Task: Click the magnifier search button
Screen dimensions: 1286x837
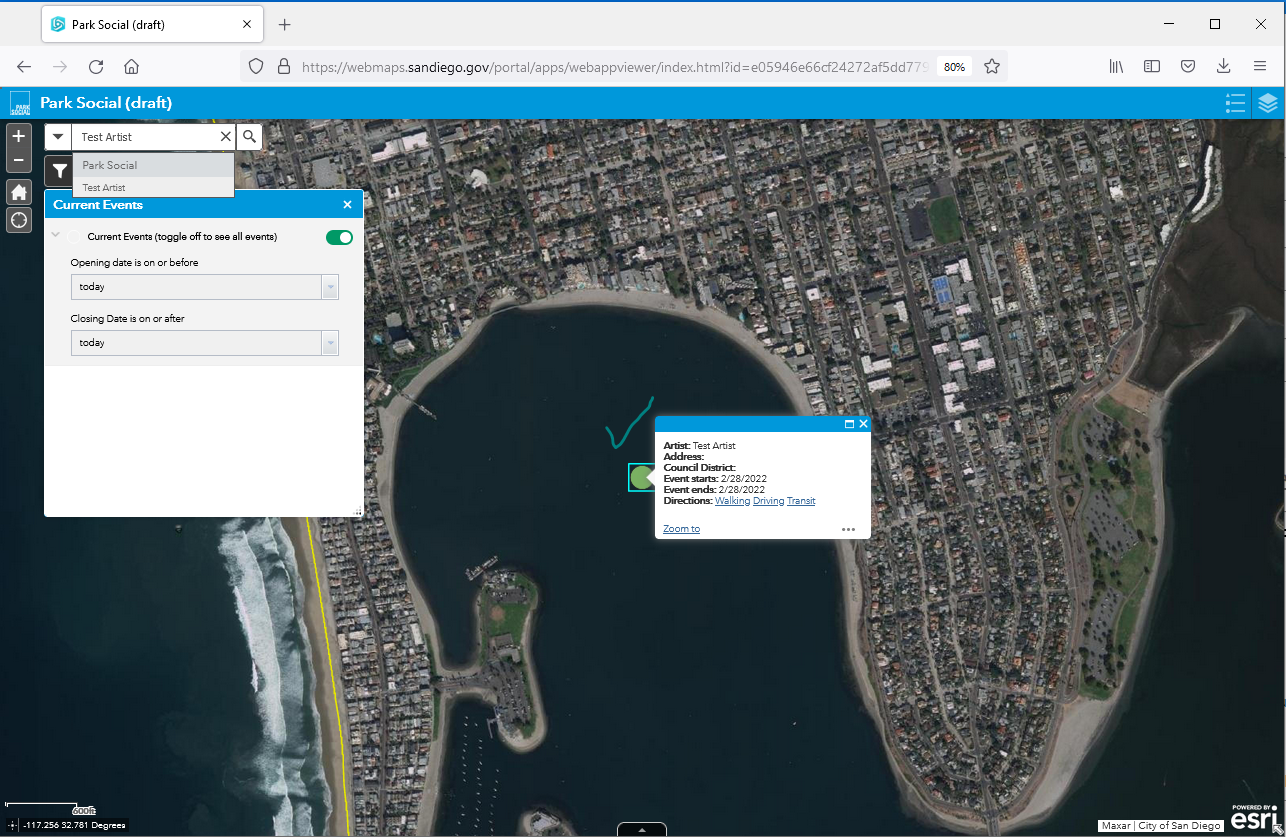Action: 250,137
